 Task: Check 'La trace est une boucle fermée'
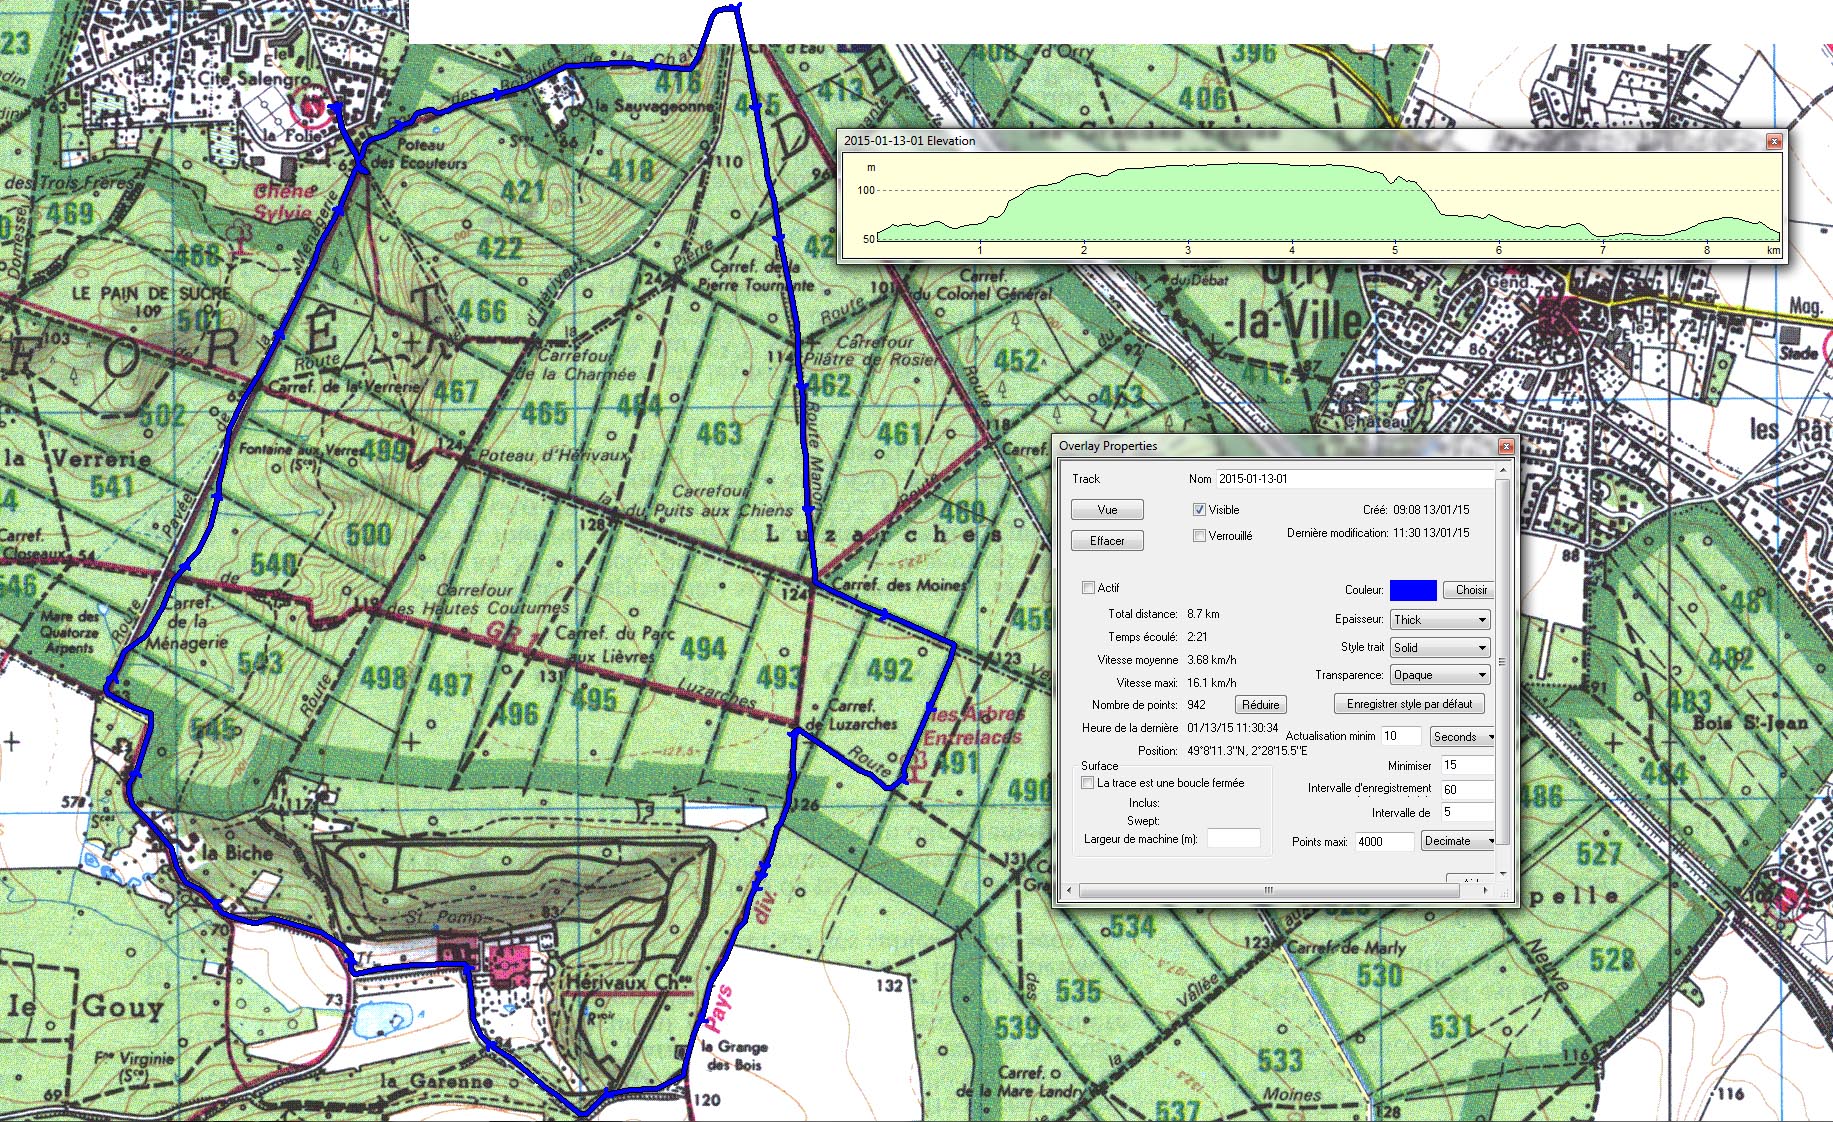1088,783
